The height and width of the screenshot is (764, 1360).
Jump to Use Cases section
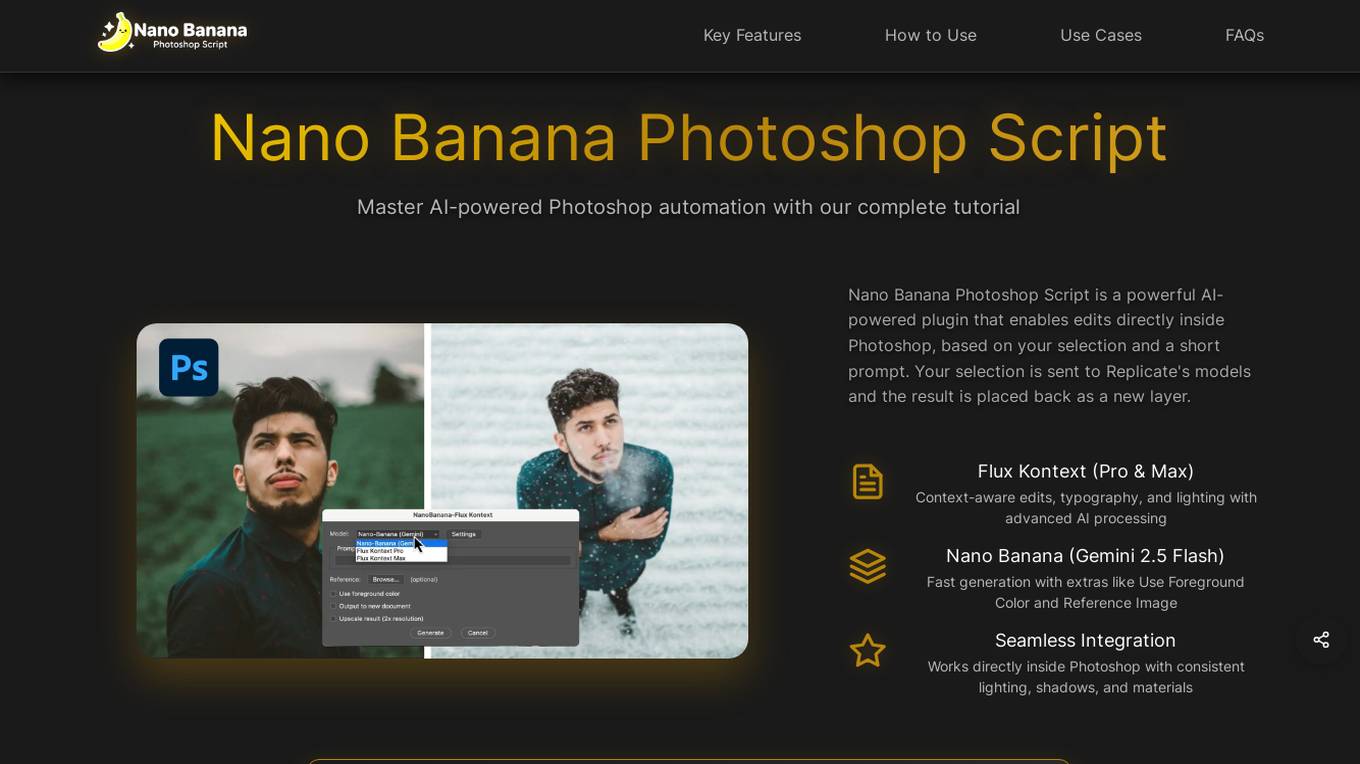[1101, 35]
